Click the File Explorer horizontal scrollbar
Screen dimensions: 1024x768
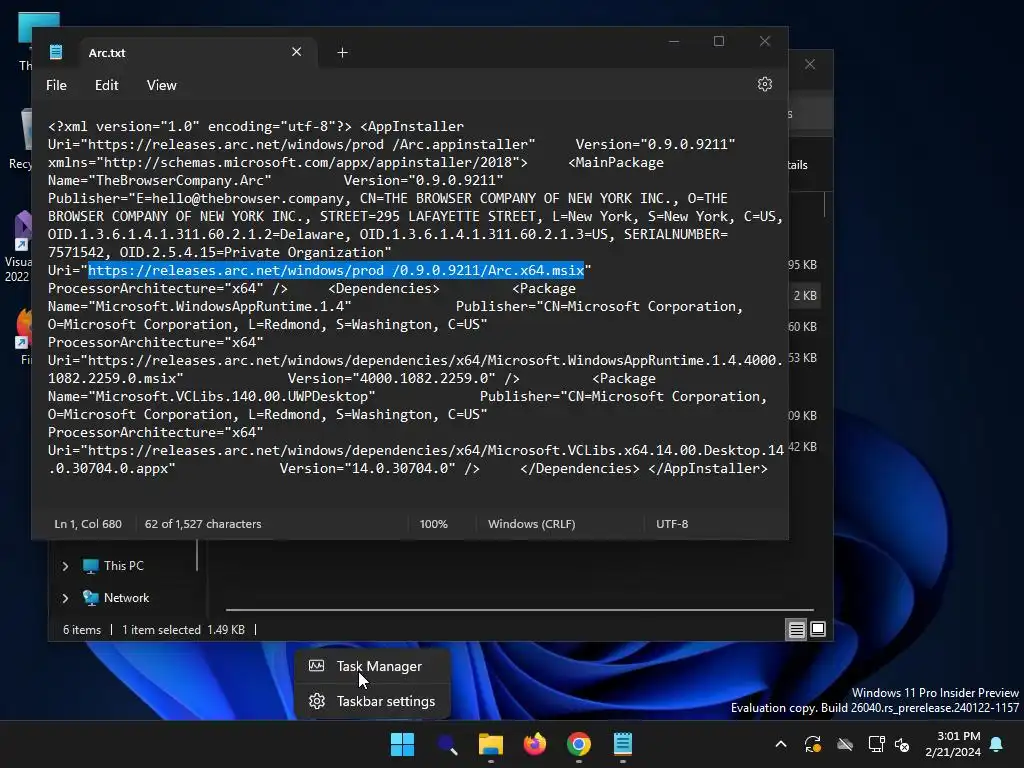(x=519, y=609)
